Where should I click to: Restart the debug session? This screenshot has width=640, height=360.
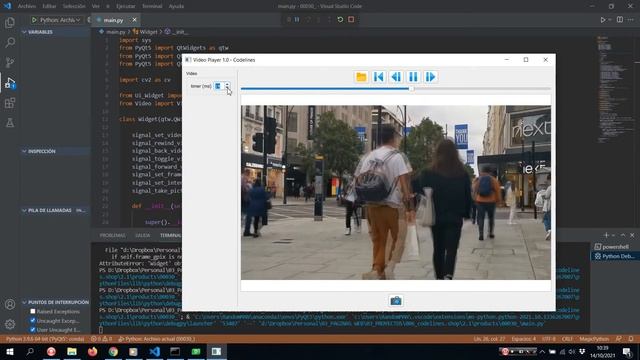pyautogui.click(x=340, y=20)
